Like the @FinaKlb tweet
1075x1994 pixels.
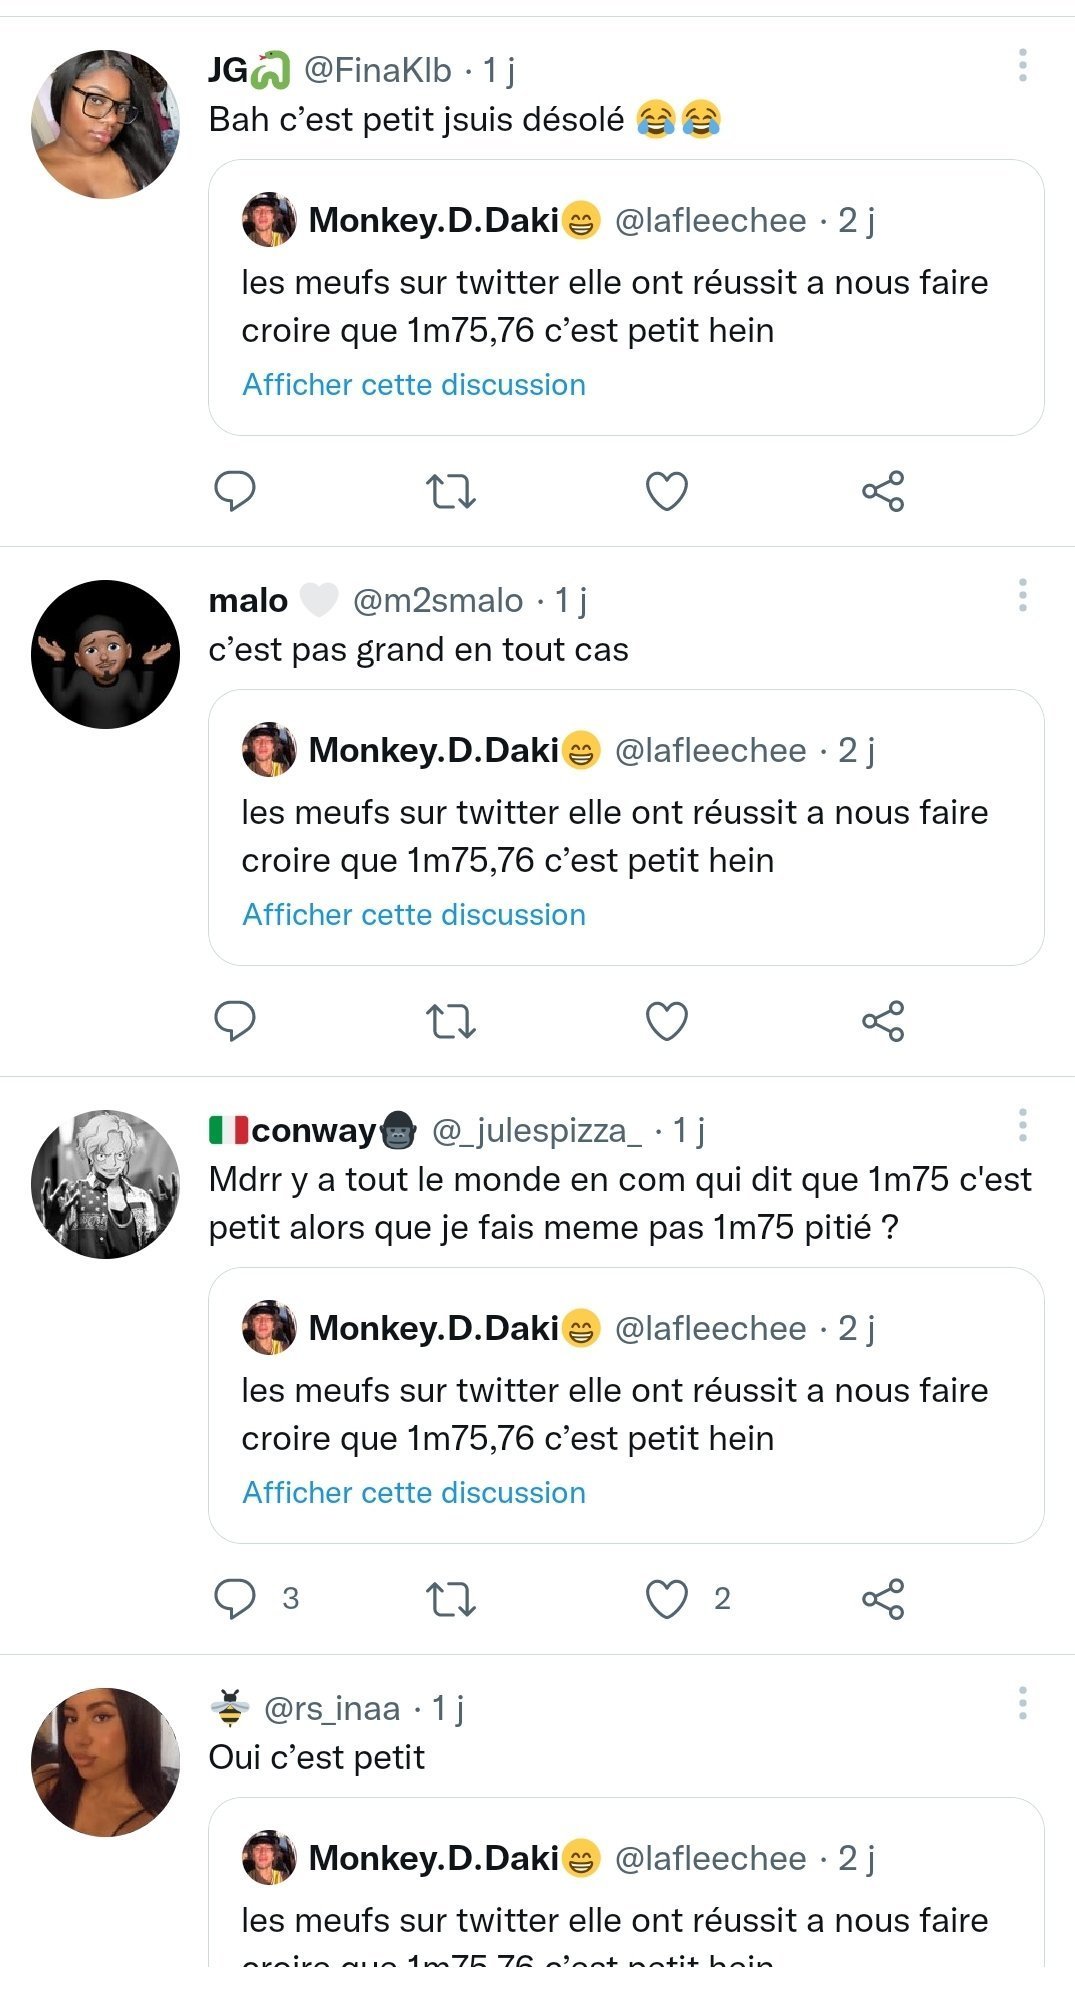[x=667, y=491]
